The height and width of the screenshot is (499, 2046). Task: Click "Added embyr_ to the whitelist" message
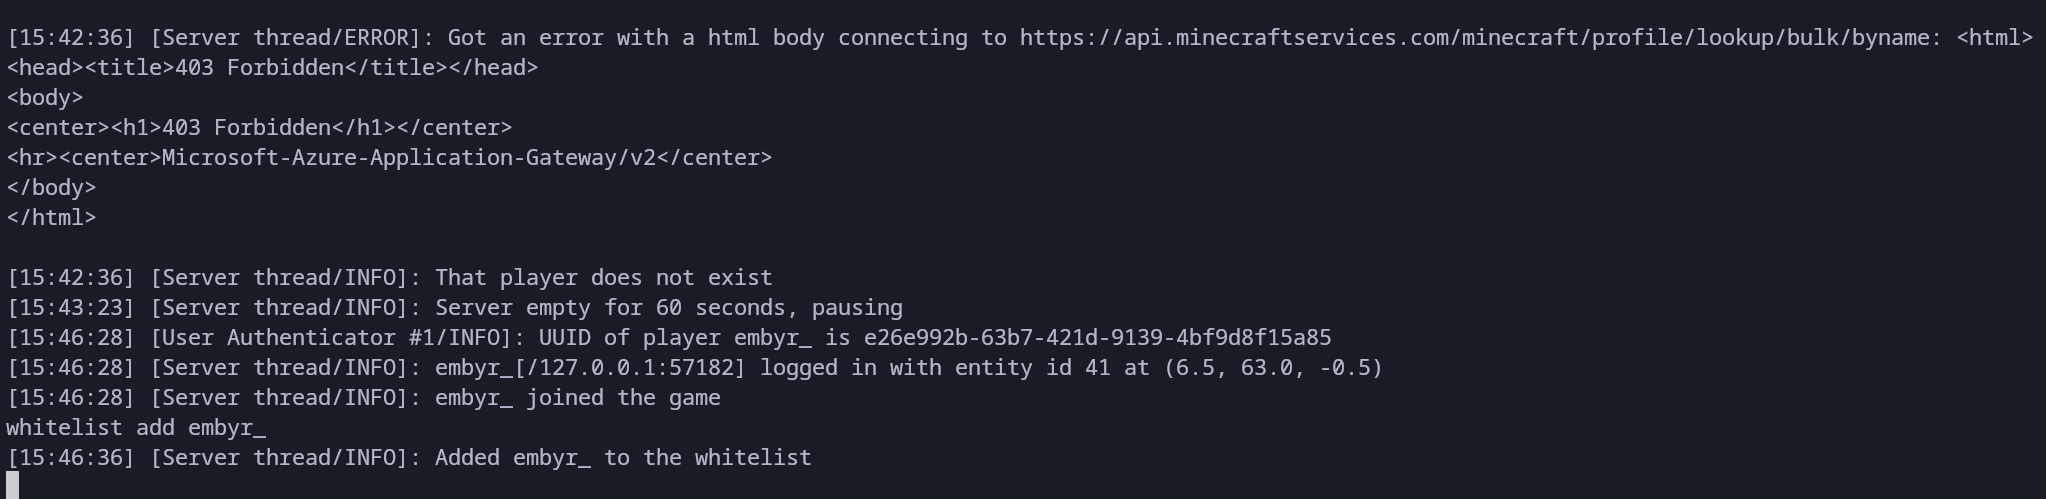[x=623, y=458]
